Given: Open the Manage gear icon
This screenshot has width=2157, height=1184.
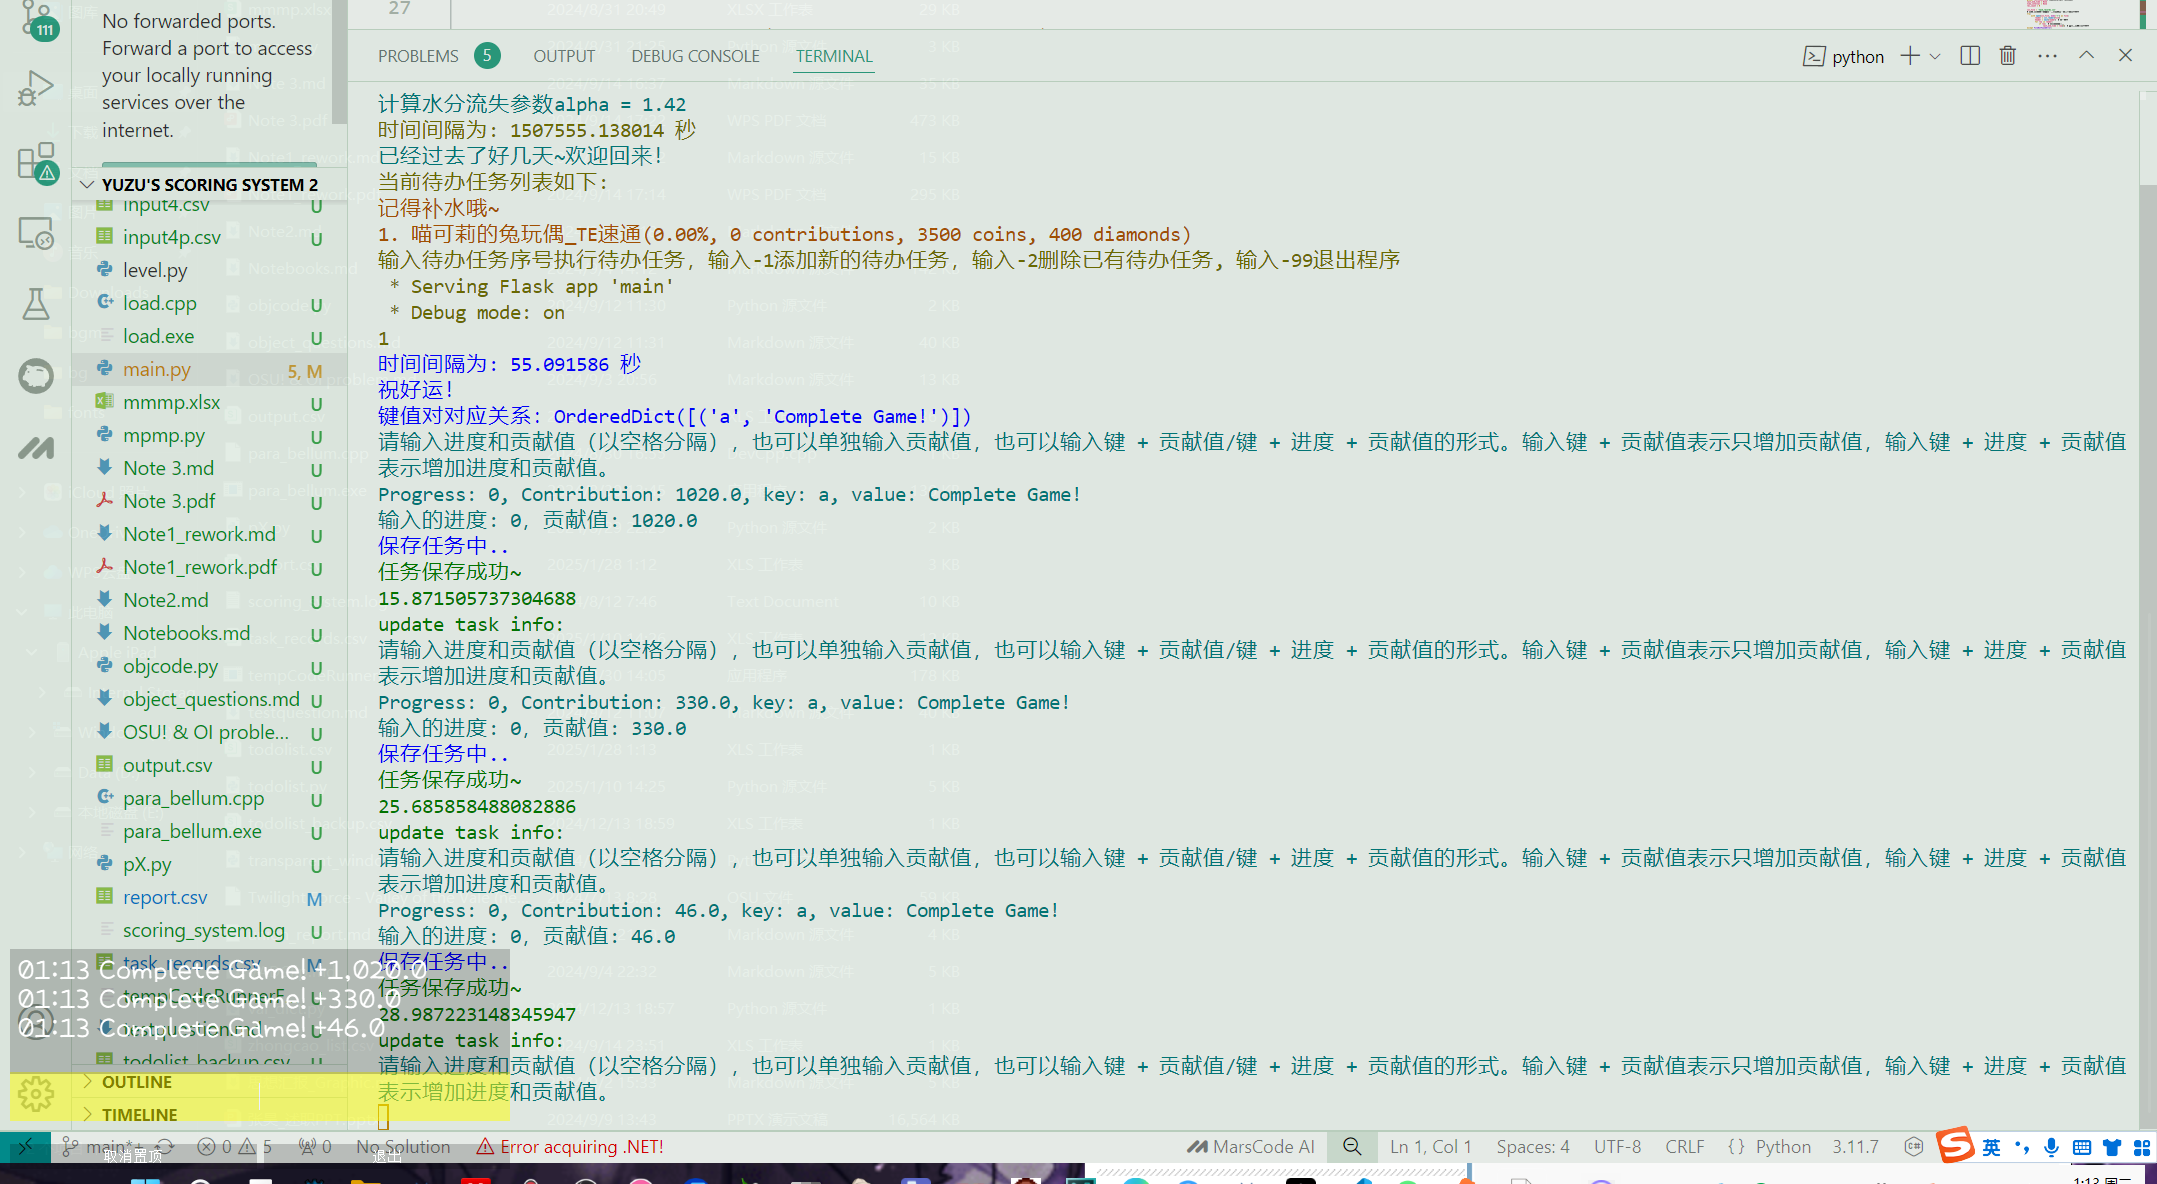Looking at the screenshot, I should coord(35,1094).
